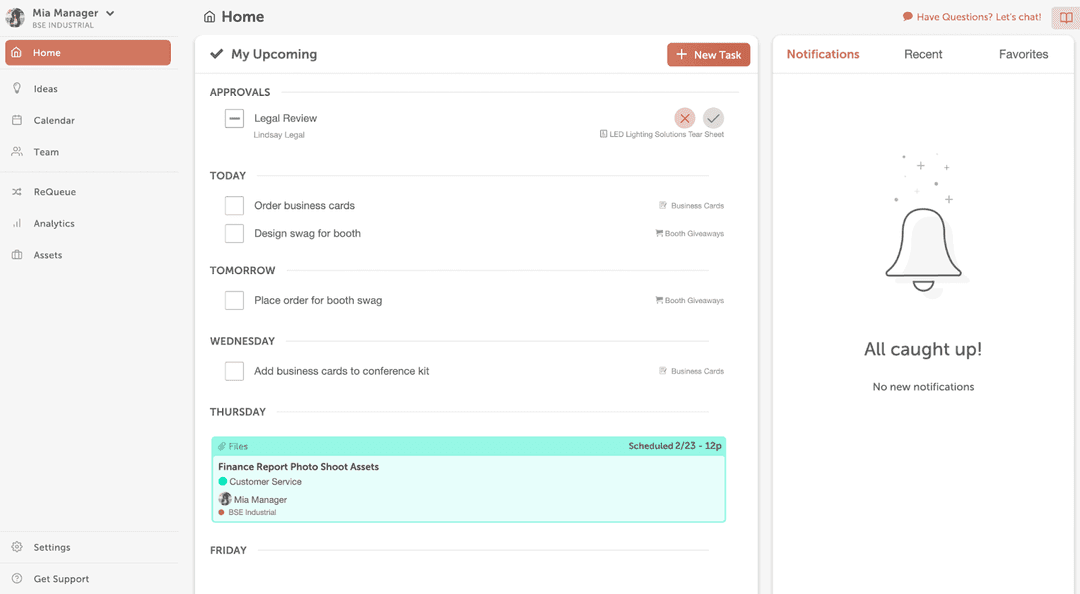The image size is (1080, 594).
Task: Reject Legal Review using the red X icon
Action: click(x=684, y=118)
